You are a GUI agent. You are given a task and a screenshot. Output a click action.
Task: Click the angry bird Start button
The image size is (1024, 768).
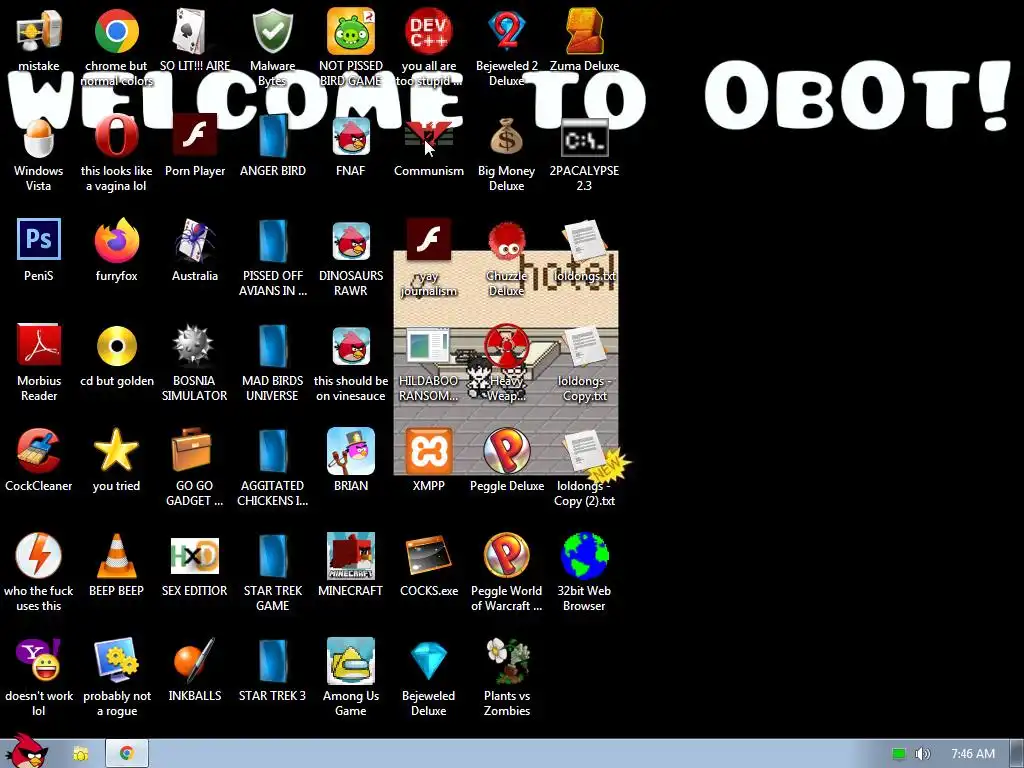[26, 751]
